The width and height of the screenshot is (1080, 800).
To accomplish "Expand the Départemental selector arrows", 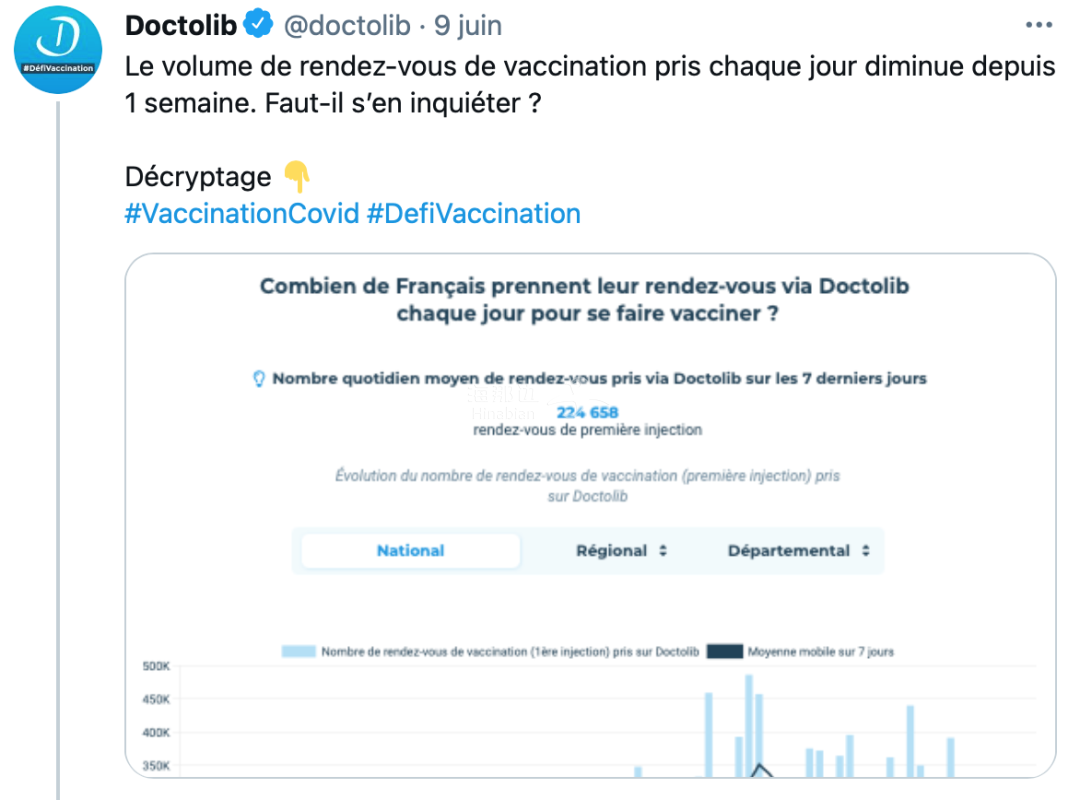I will [866, 551].
